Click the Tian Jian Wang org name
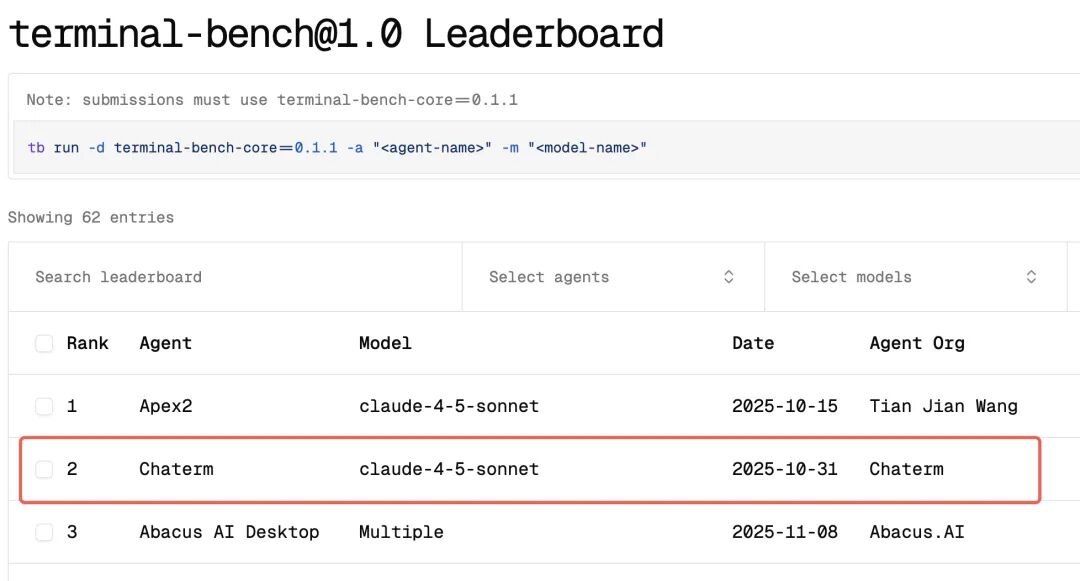Image resolution: width=1080 pixels, height=581 pixels. [943, 406]
